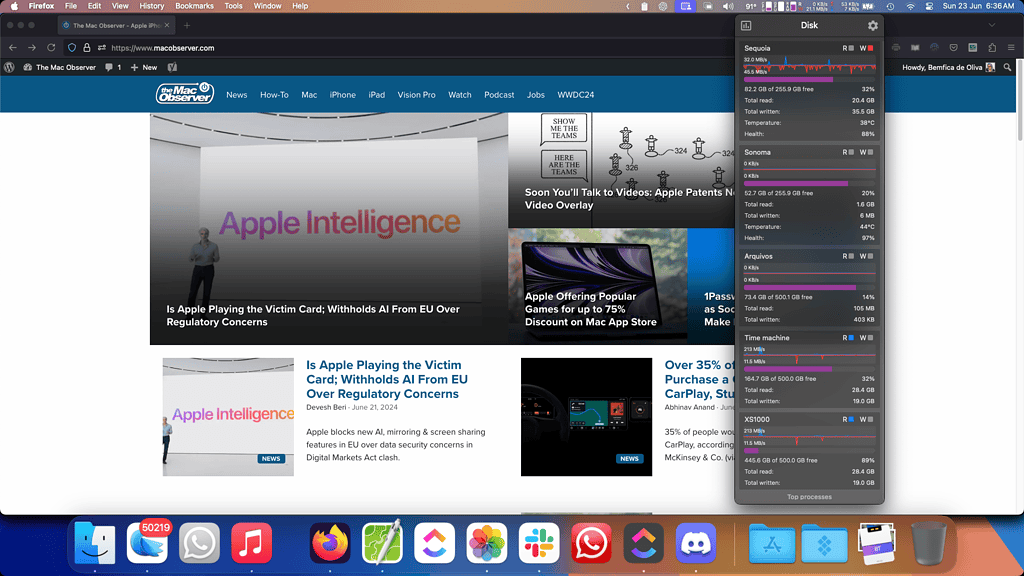Image resolution: width=1024 pixels, height=576 pixels.
Task: Click the chart icon in Disk panel header
Action: point(746,26)
